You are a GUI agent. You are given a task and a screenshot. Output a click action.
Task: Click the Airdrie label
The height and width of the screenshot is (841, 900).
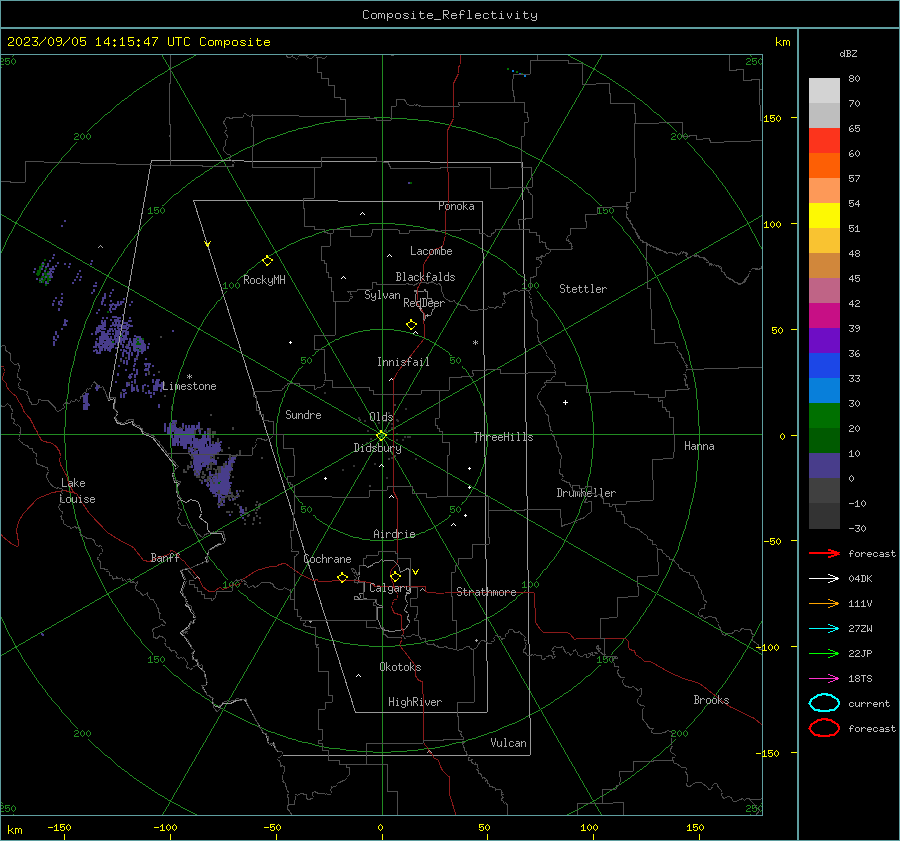394,534
